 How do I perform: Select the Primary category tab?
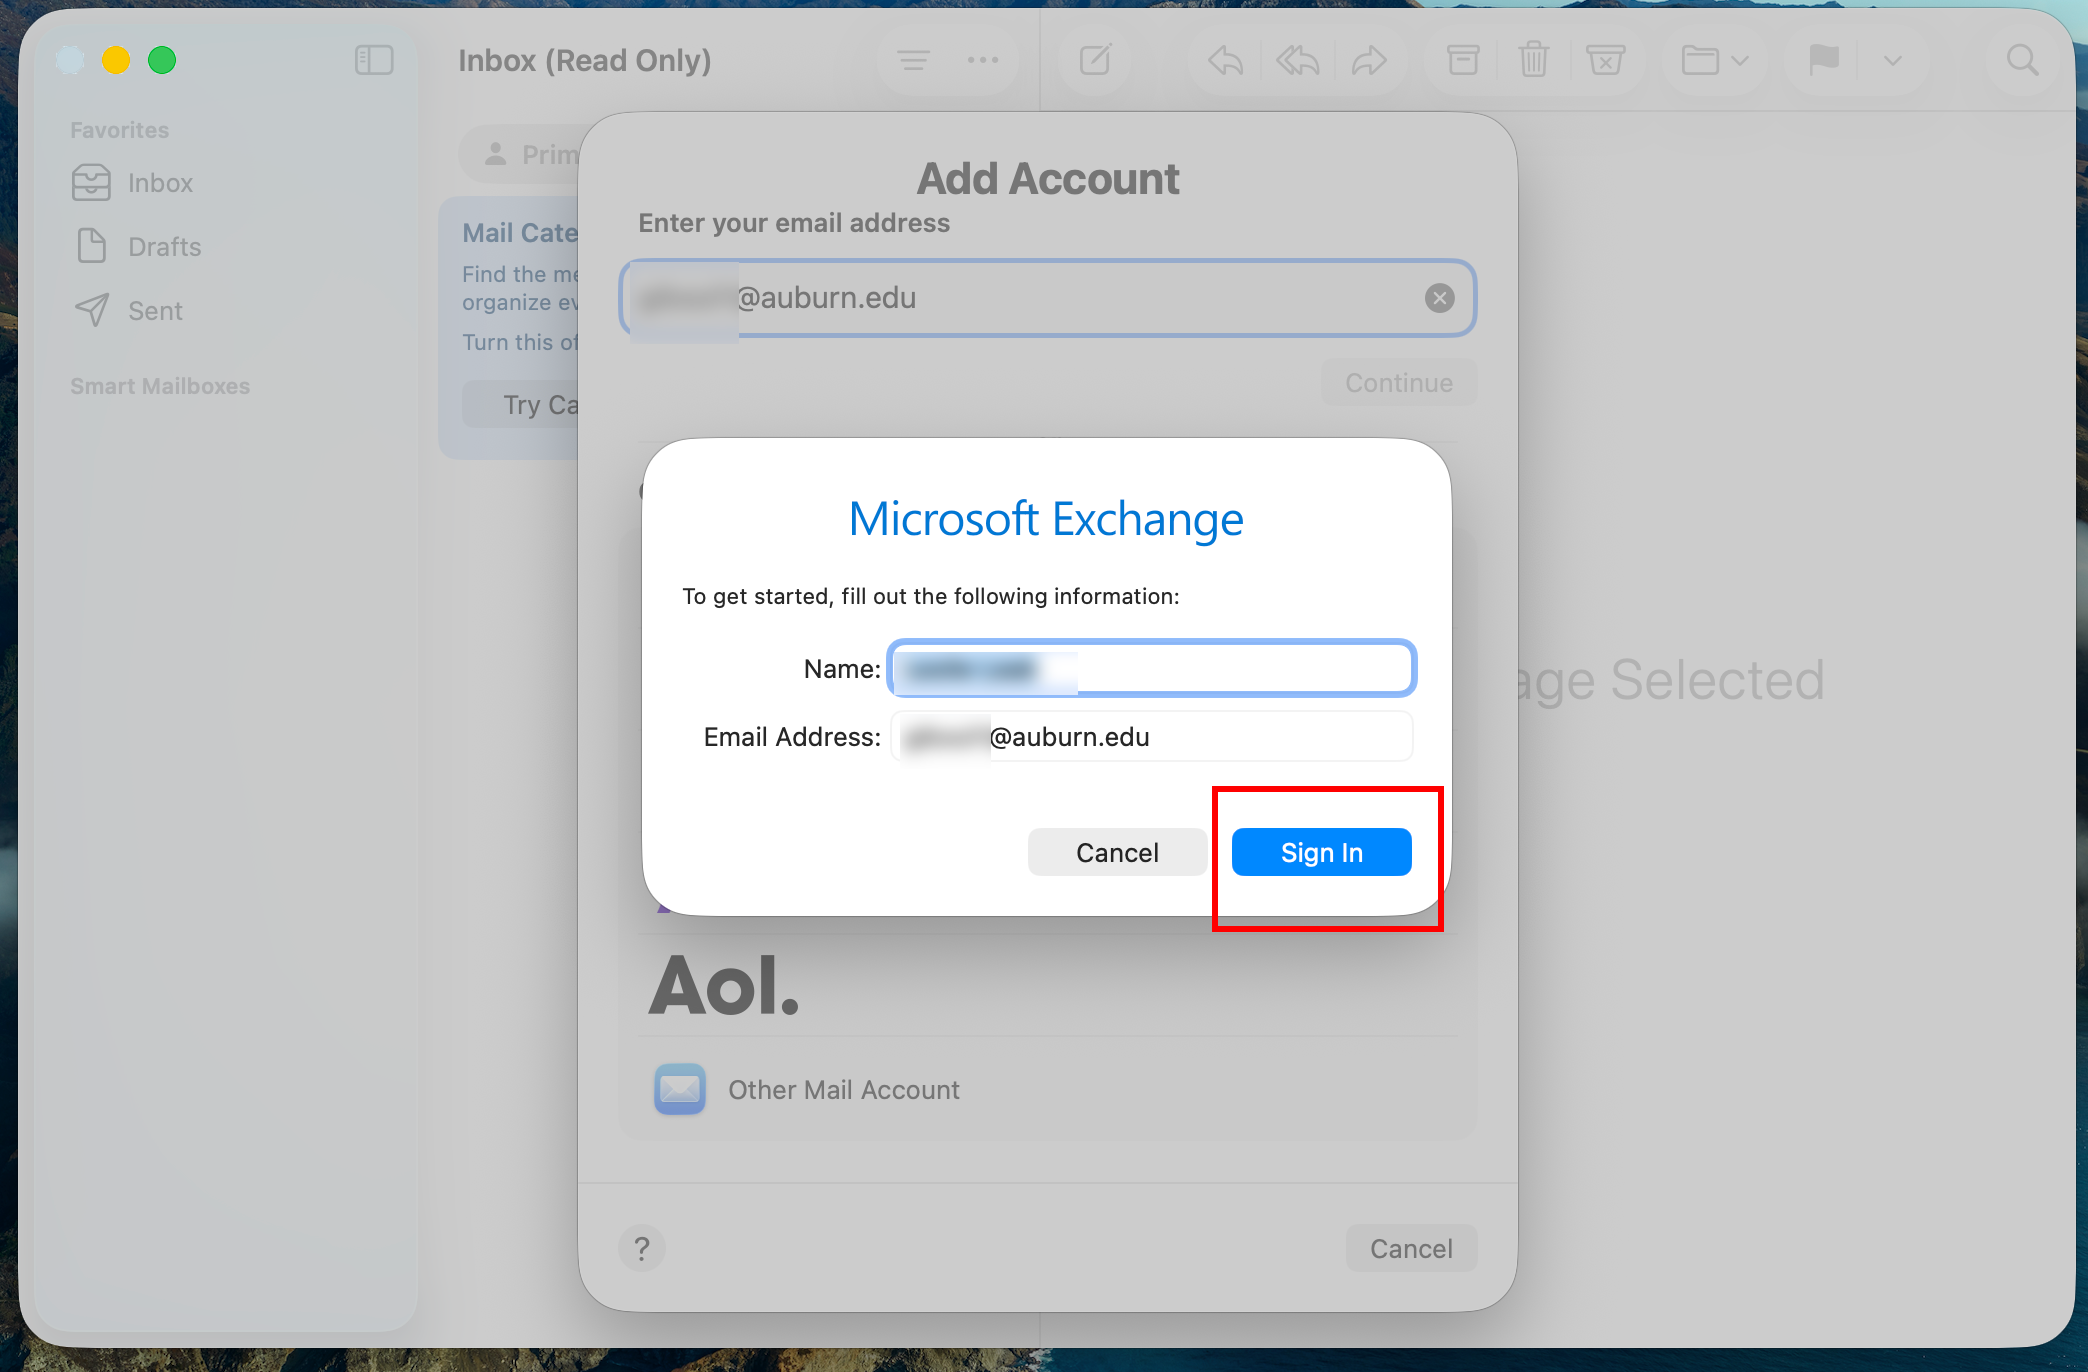pos(520,154)
